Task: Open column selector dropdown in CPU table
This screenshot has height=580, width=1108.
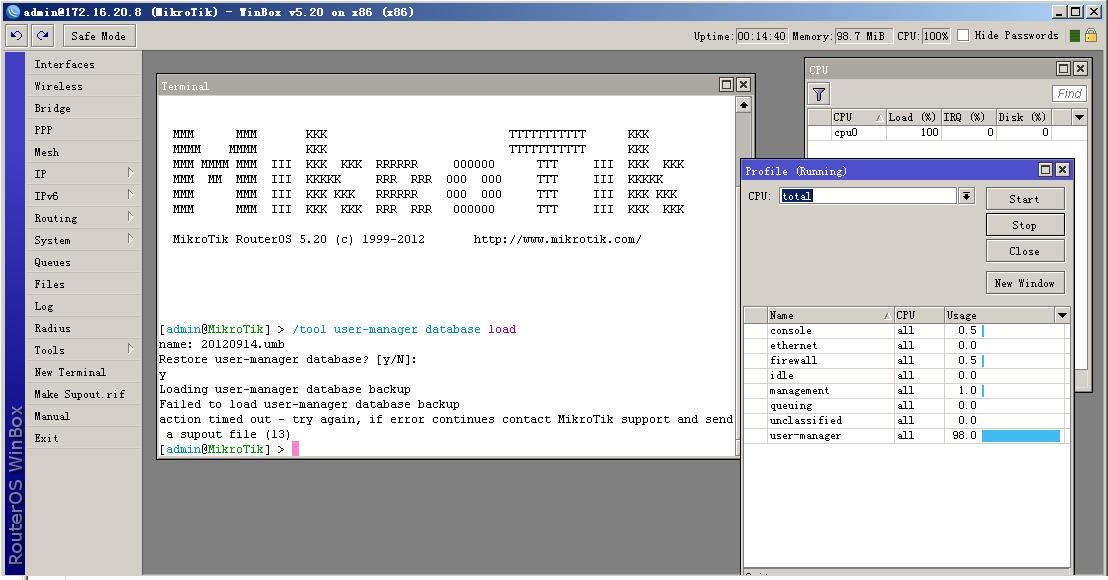Action: tap(1079, 117)
